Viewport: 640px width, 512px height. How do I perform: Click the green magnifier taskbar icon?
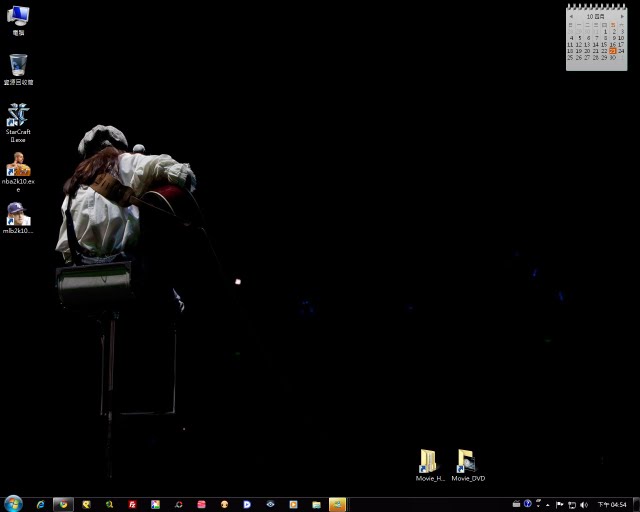(109, 505)
